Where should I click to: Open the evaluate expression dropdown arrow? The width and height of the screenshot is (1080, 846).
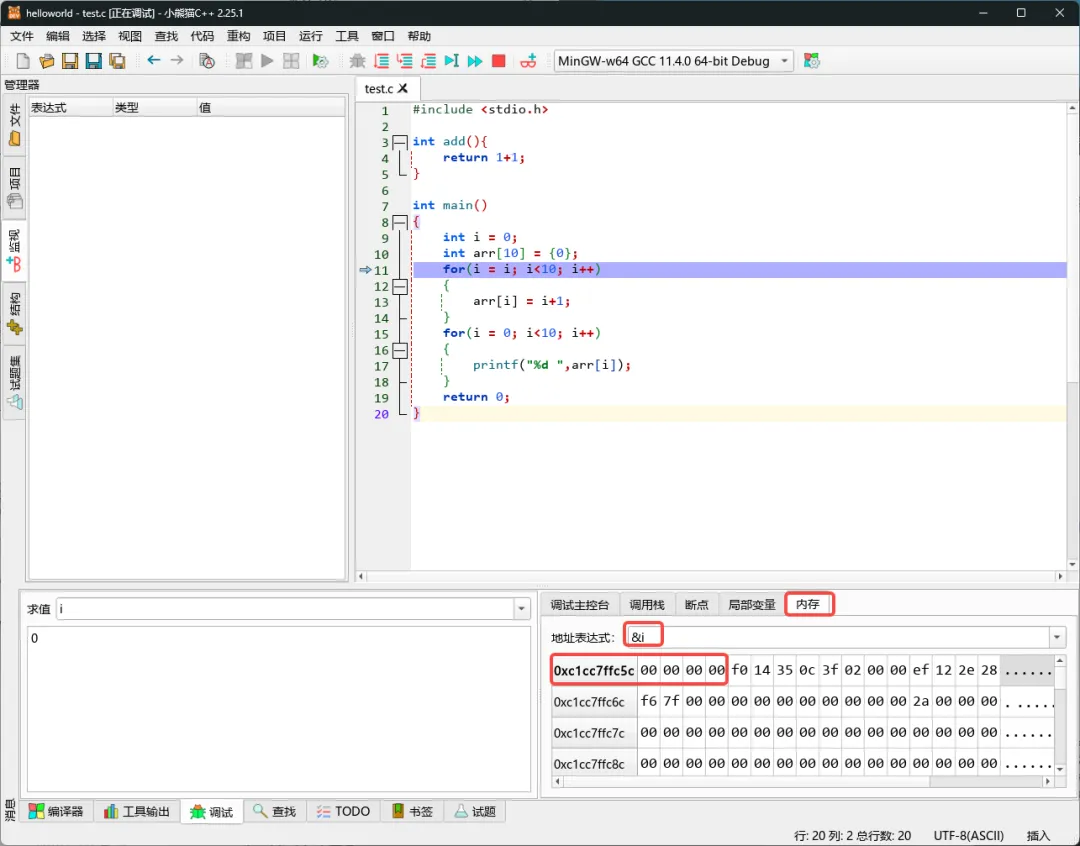click(521, 609)
